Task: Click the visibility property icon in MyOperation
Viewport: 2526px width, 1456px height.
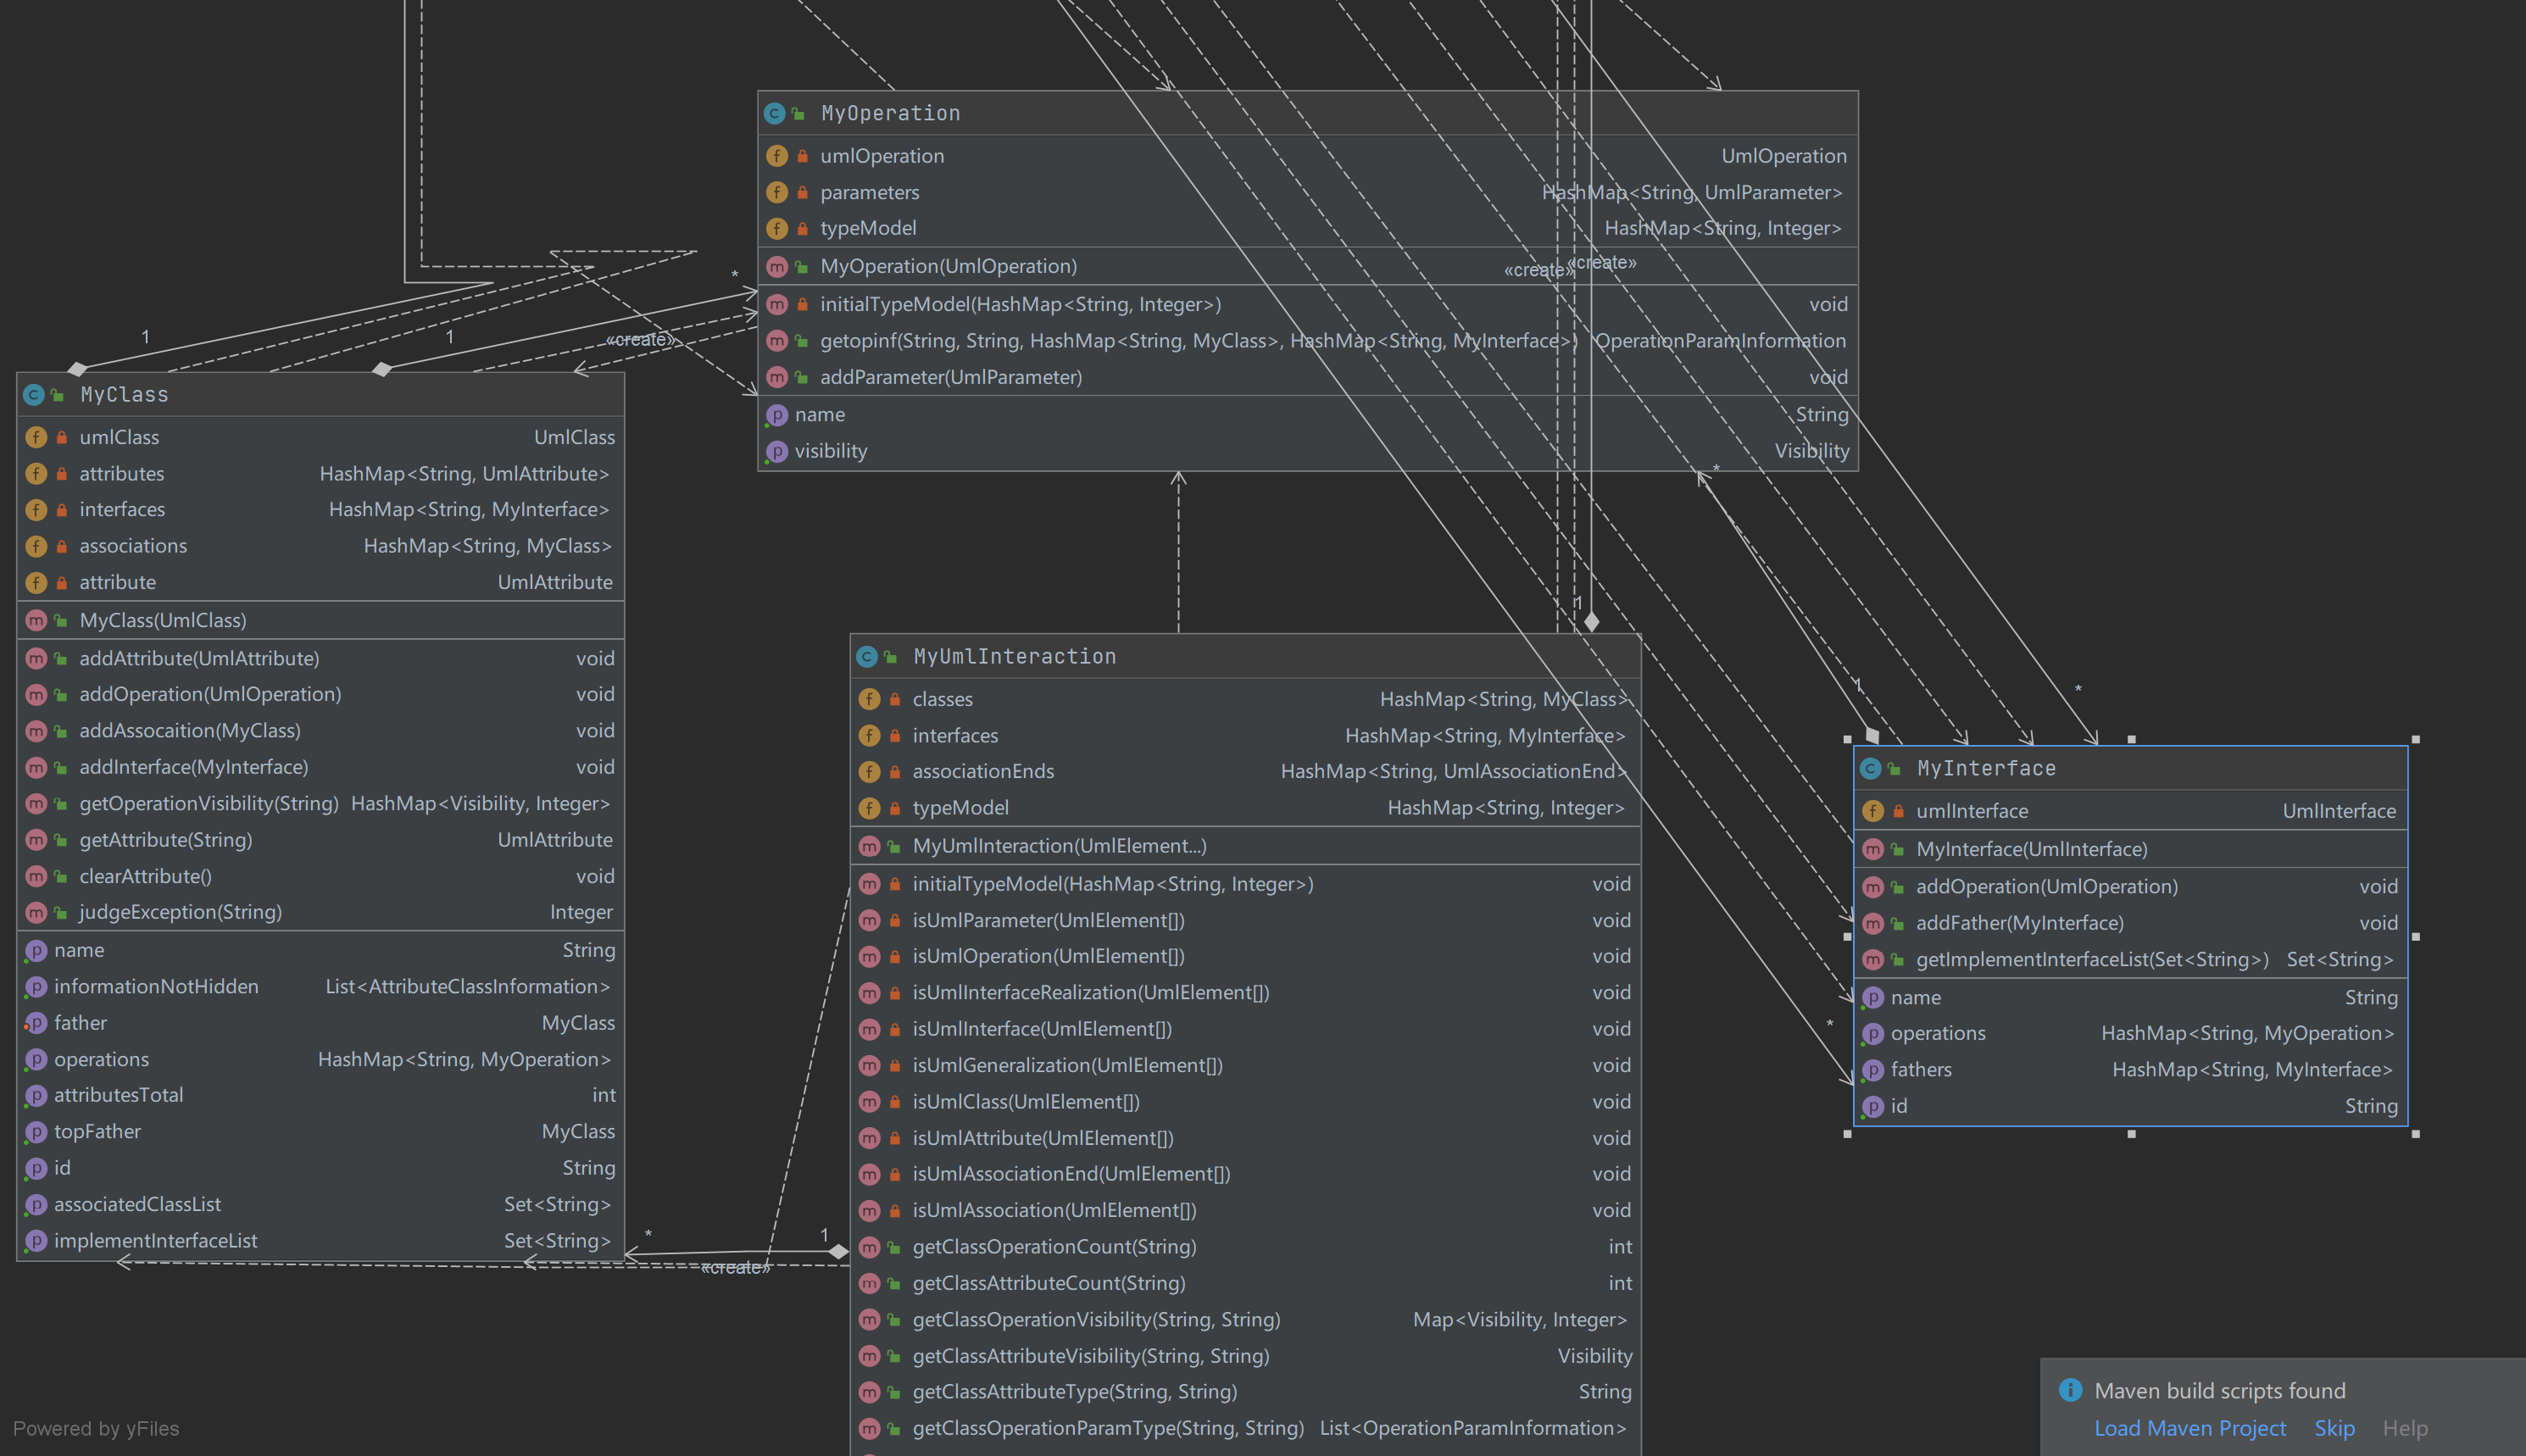Action: [777, 452]
